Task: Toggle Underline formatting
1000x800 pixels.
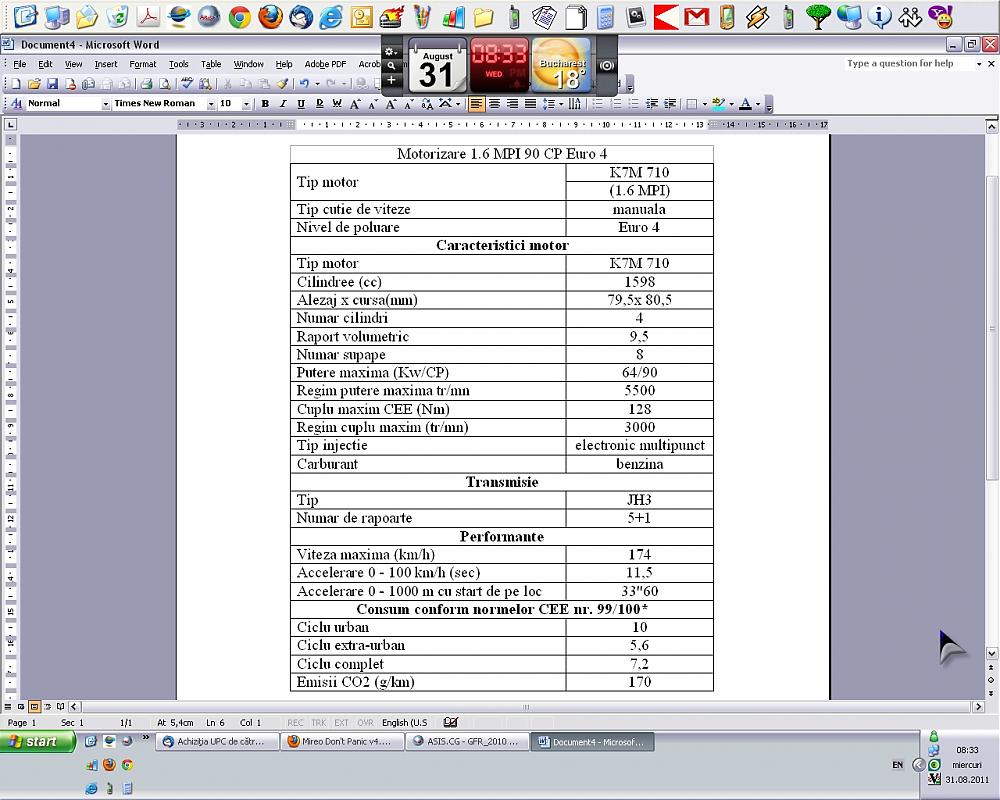Action: (x=301, y=103)
